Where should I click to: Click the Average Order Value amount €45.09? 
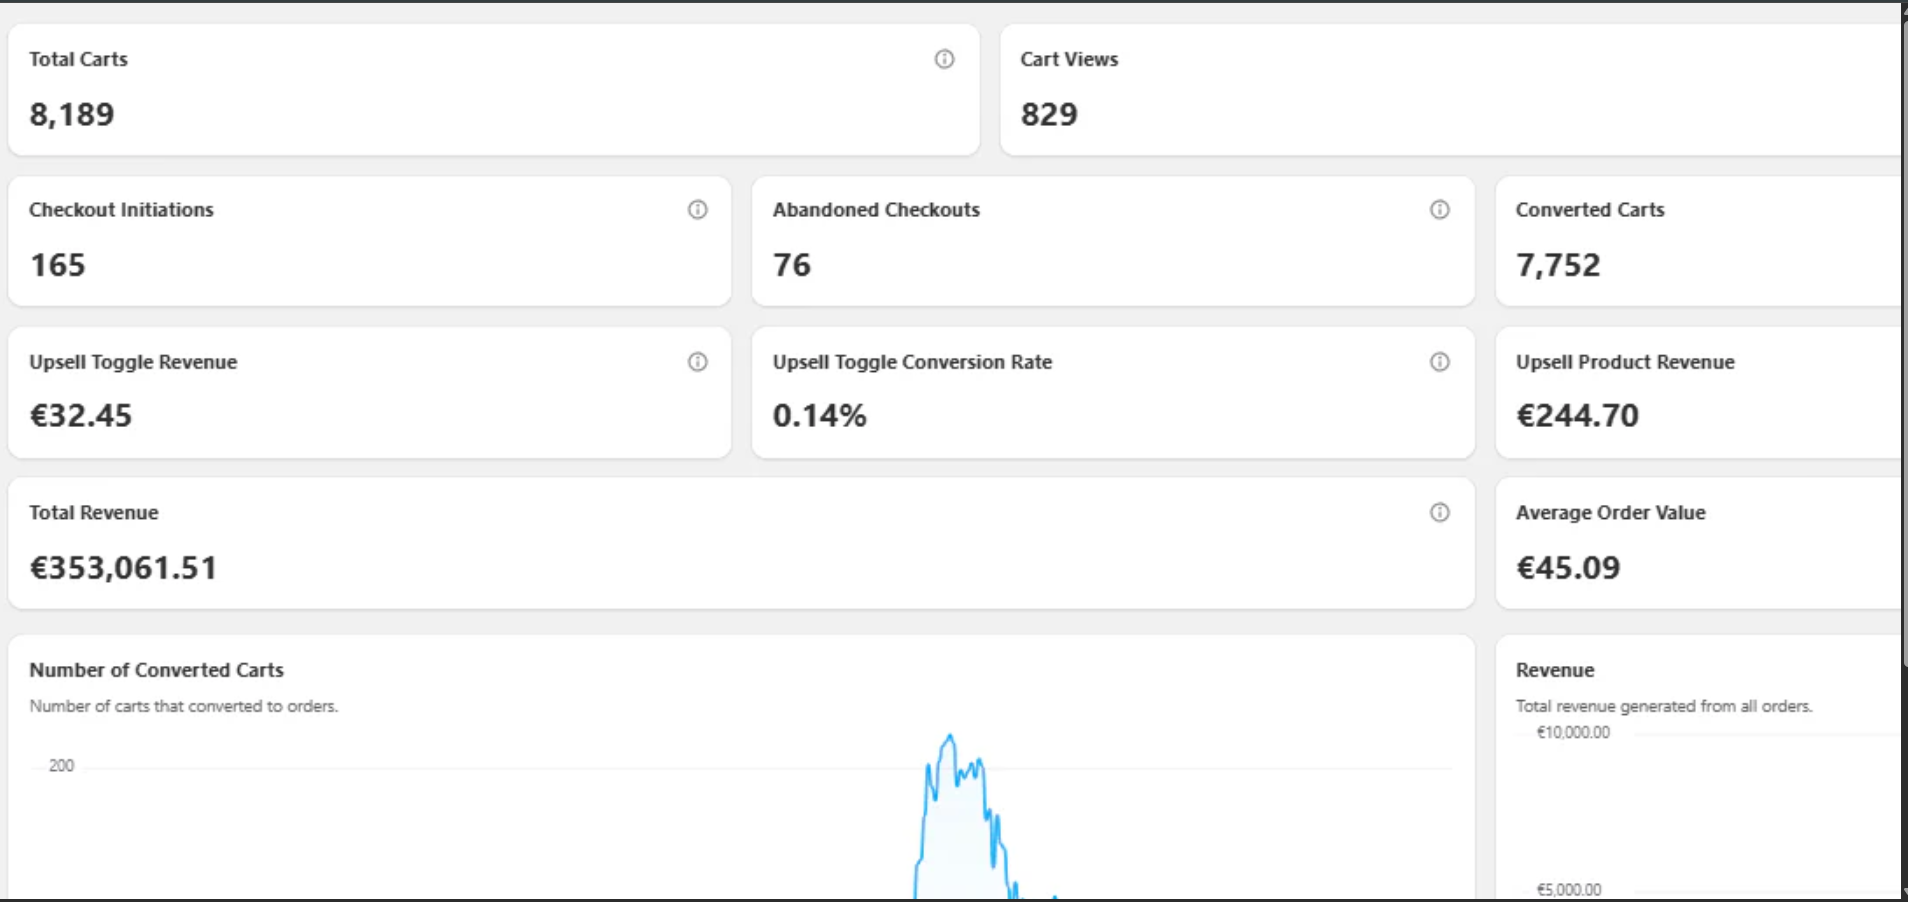click(x=1568, y=568)
